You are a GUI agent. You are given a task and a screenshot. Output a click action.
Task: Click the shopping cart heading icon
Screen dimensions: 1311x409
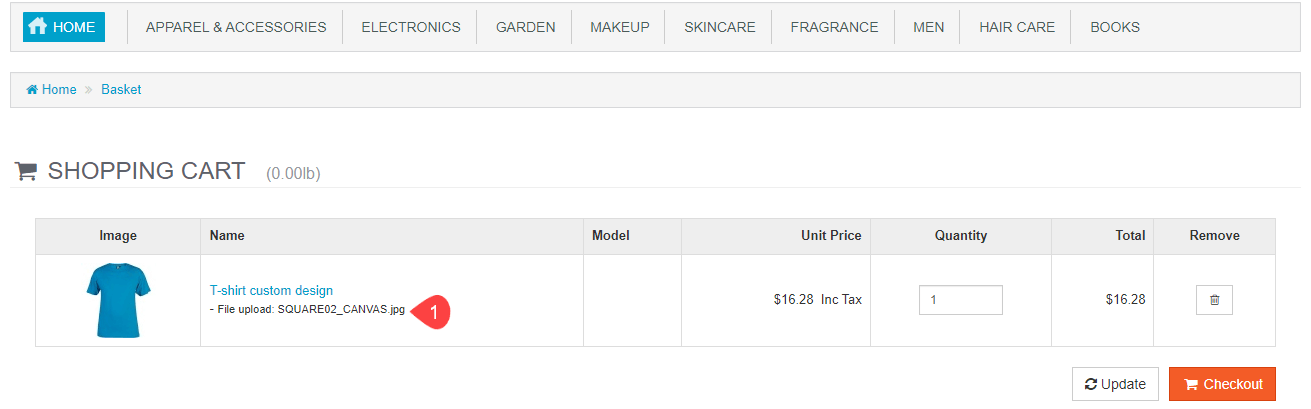coord(27,171)
